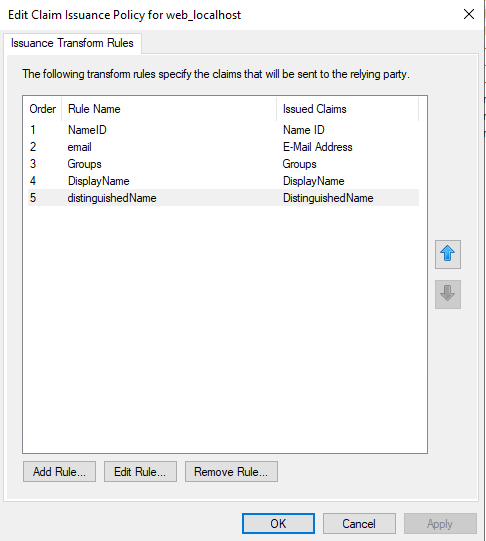
Task: Move selected rule up with blue arrow
Action: pos(448,254)
